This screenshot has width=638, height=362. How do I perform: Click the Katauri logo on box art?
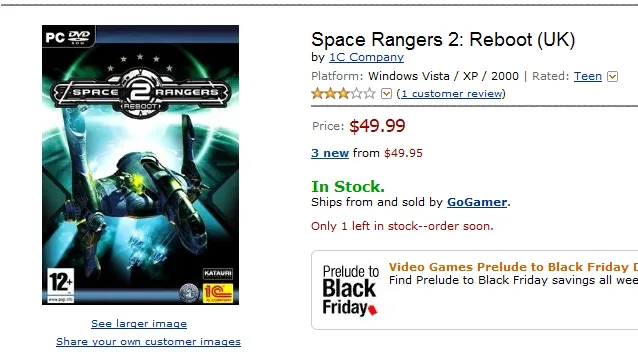218,273
